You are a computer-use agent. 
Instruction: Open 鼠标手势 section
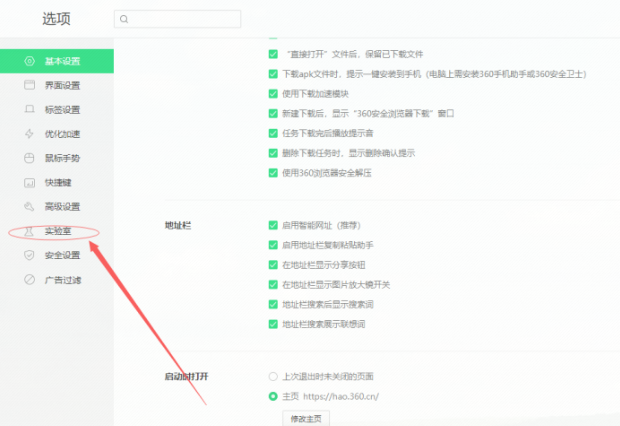coord(57,158)
